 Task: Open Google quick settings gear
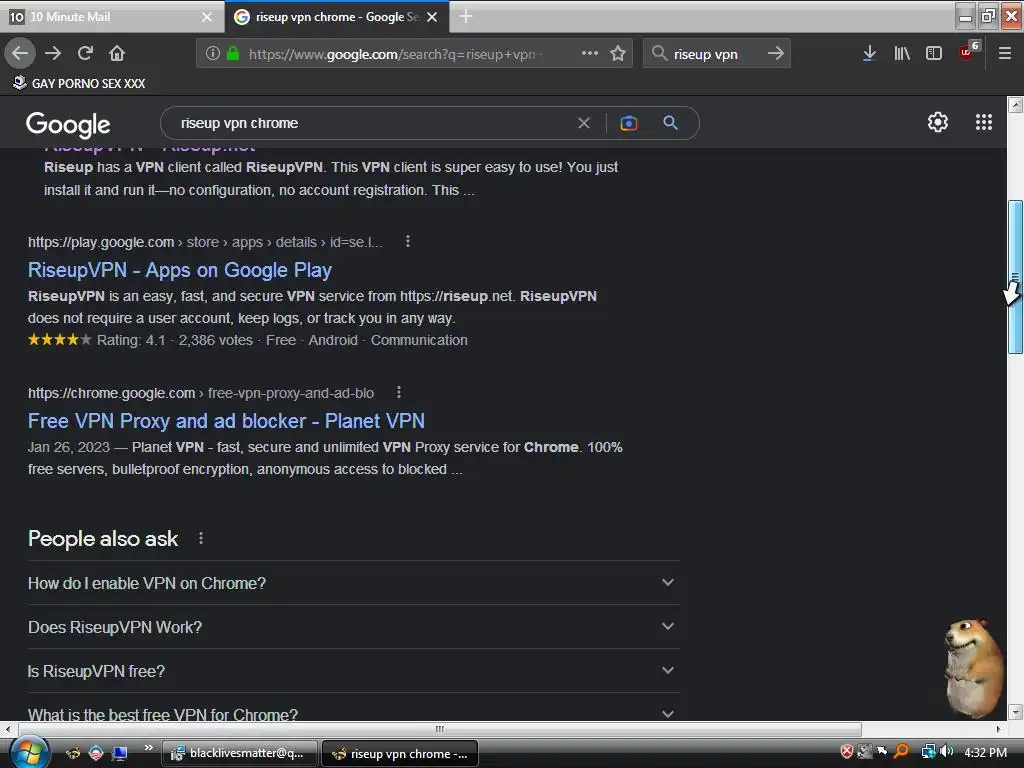point(938,122)
